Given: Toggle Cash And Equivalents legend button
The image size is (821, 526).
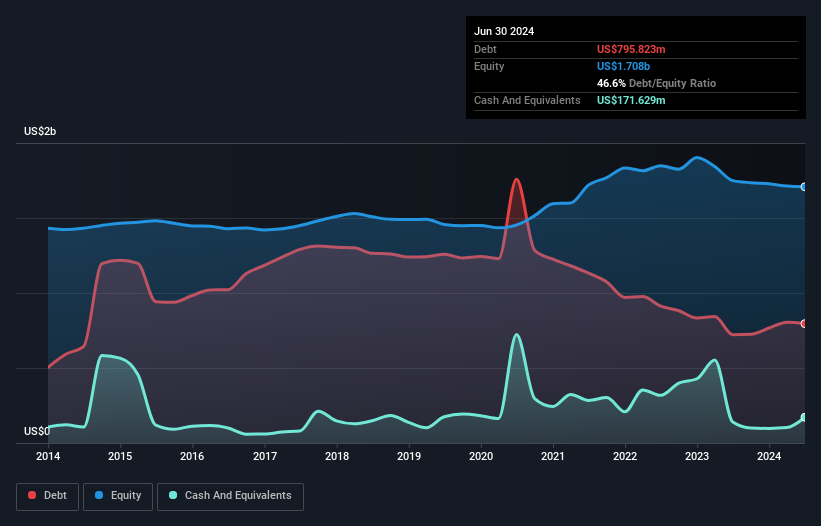Looking at the screenshot, I should 230,496.
